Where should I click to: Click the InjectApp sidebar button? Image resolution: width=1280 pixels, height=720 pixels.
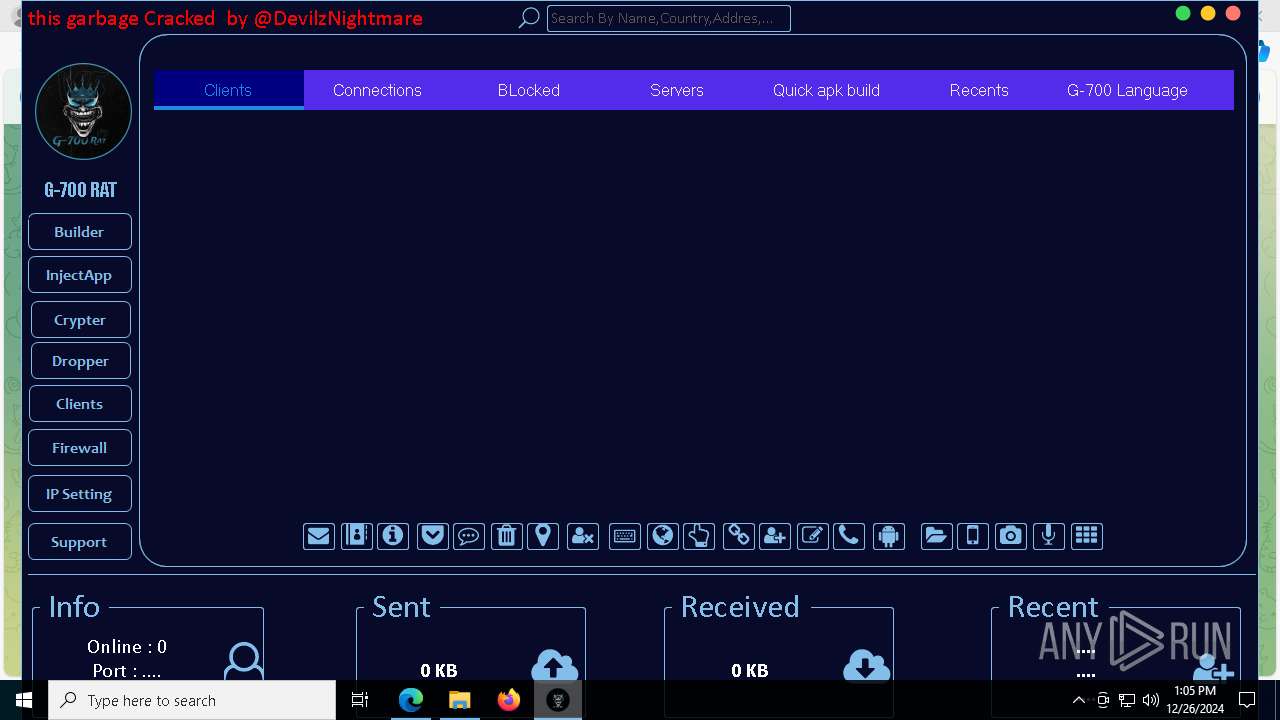(x=79, y=275)
